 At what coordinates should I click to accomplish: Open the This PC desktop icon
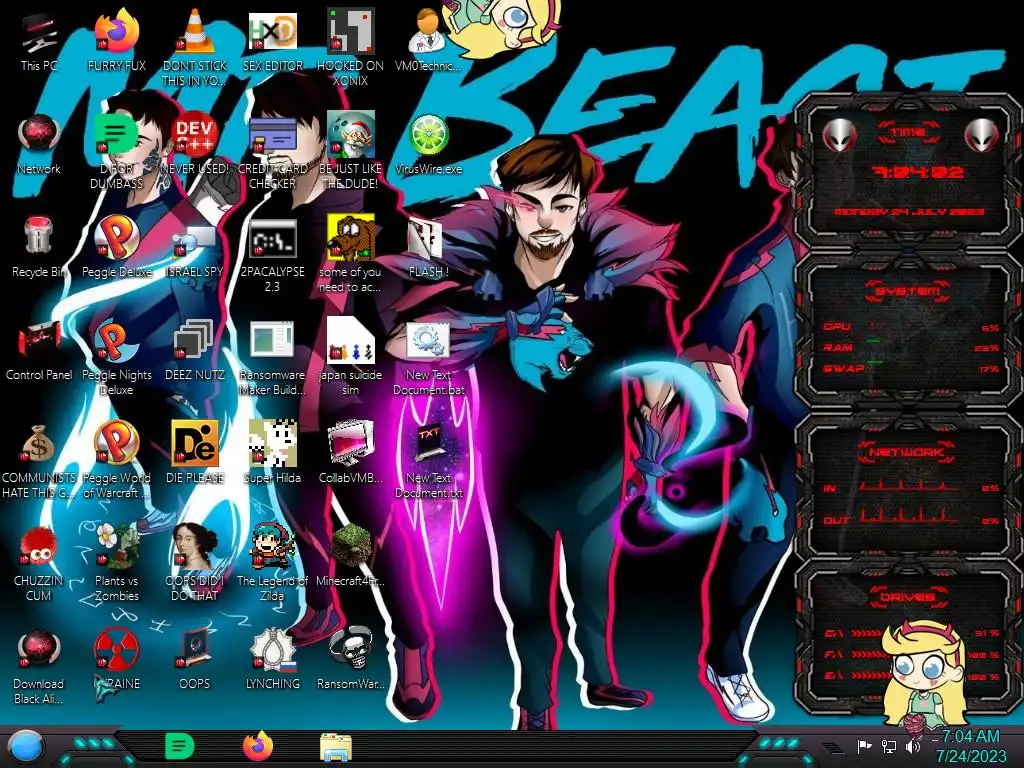[x=39, y=40]
